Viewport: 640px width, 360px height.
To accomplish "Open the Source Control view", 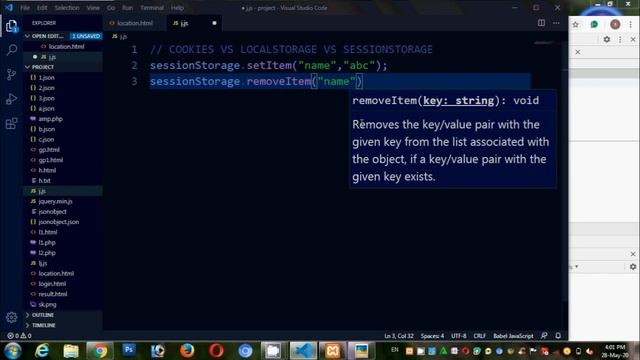I will pos(11,74).
